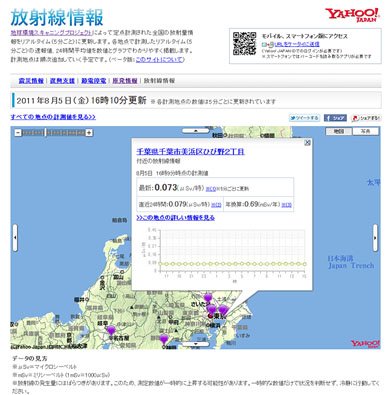Click the 2011年8月5日 update timestamp
This screenshot has width=390, height=395.
tap(81, 100)
